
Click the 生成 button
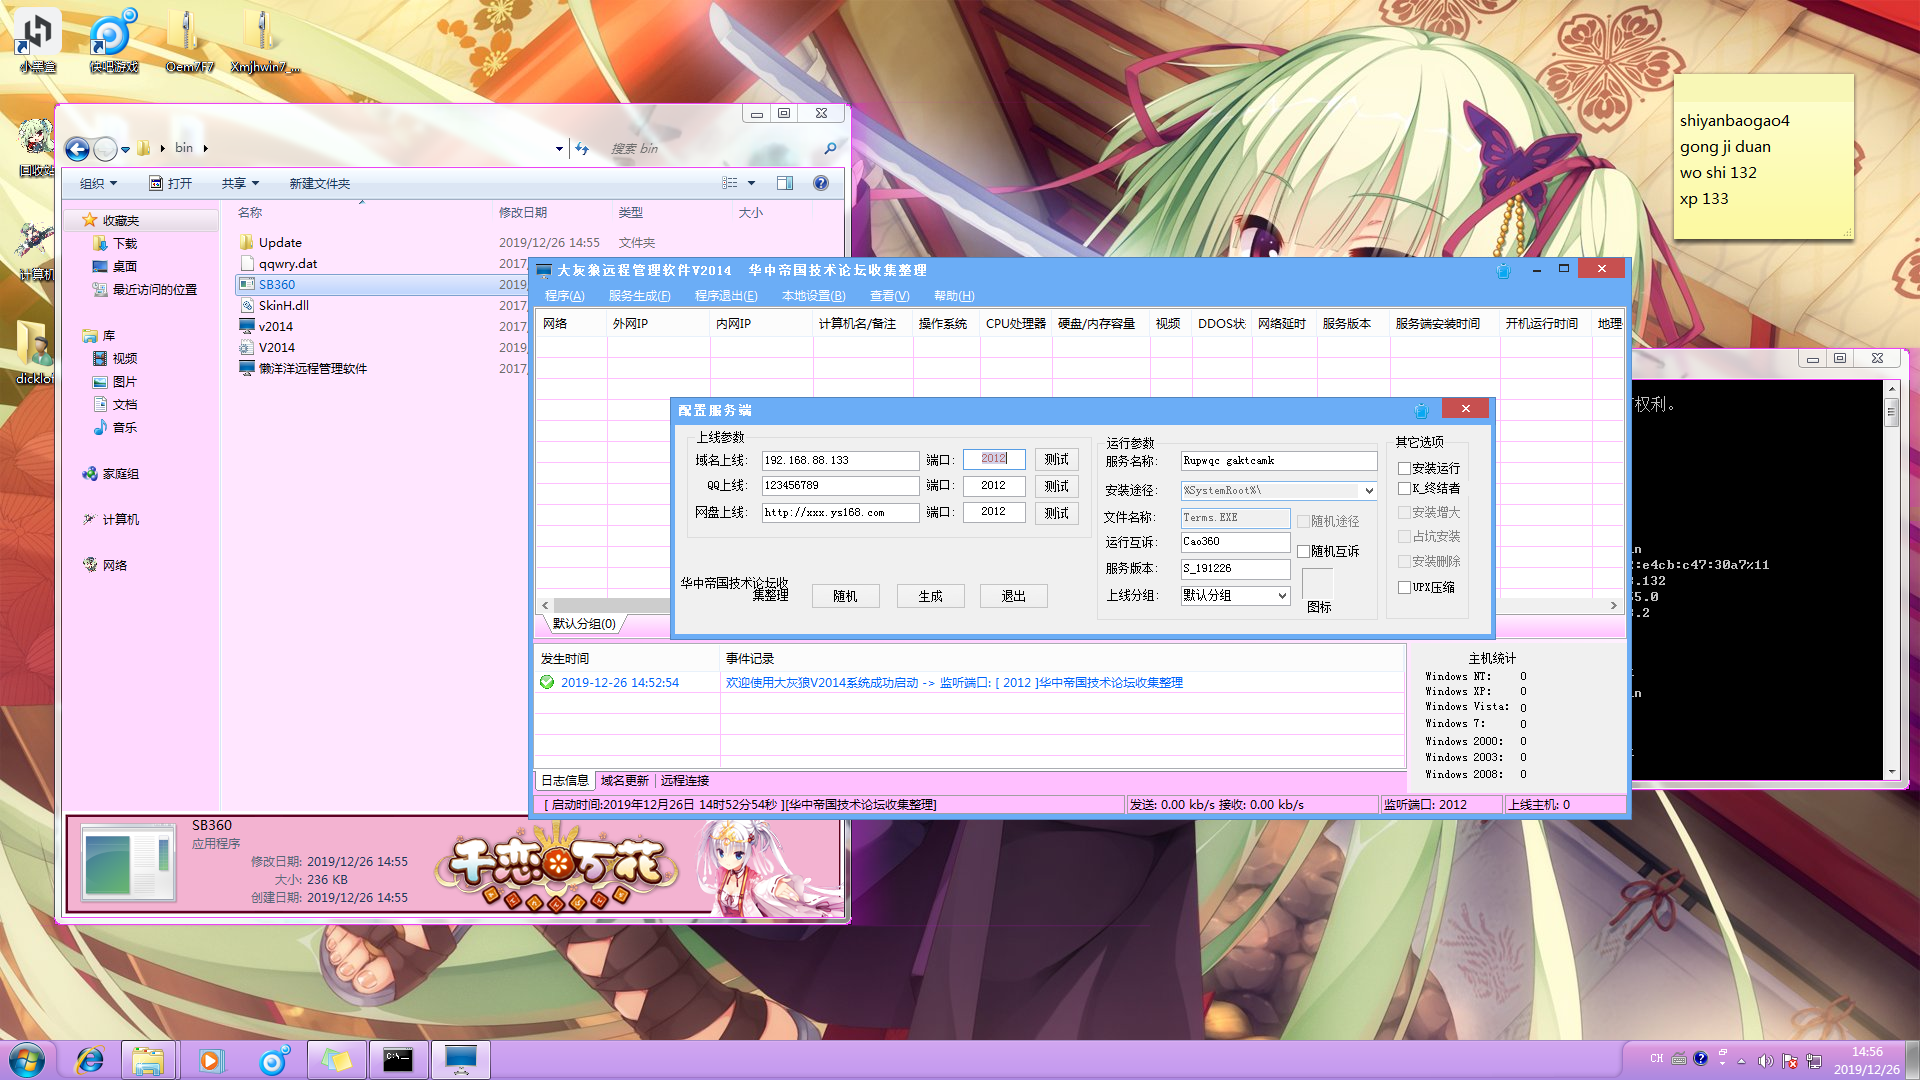coord(930,596)
